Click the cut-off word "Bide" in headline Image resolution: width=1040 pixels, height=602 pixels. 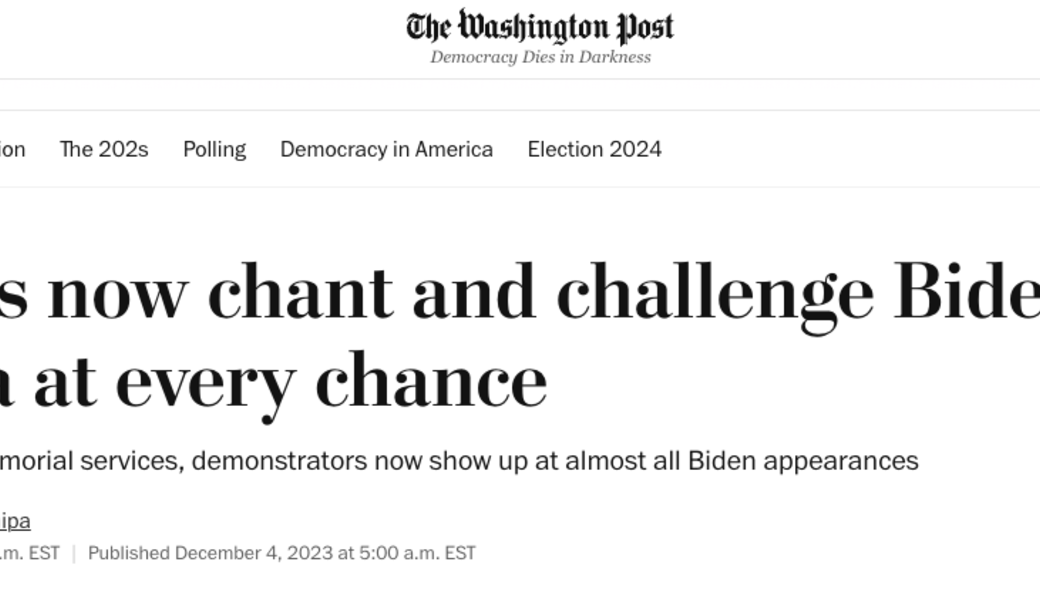(x=966, y=293)
